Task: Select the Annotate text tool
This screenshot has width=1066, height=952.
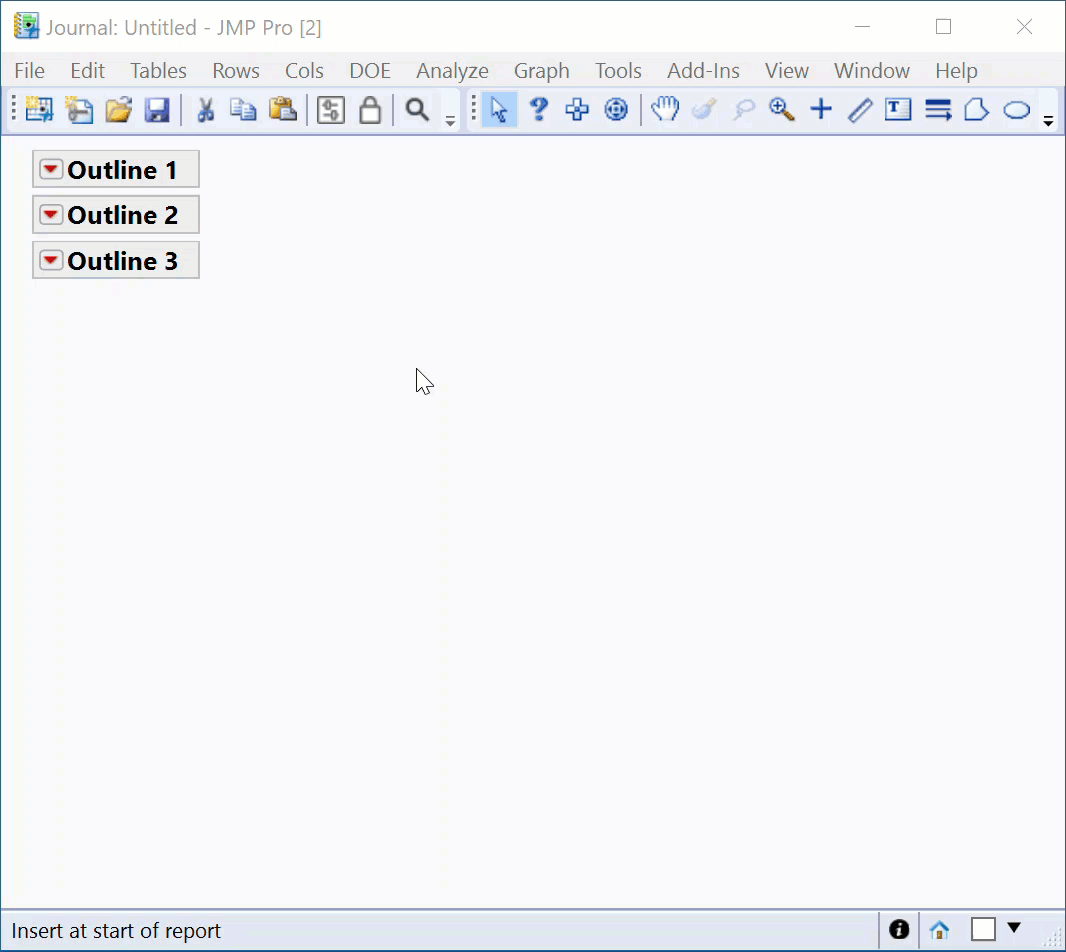Action: pyautogui.click(x=898, y=109)
